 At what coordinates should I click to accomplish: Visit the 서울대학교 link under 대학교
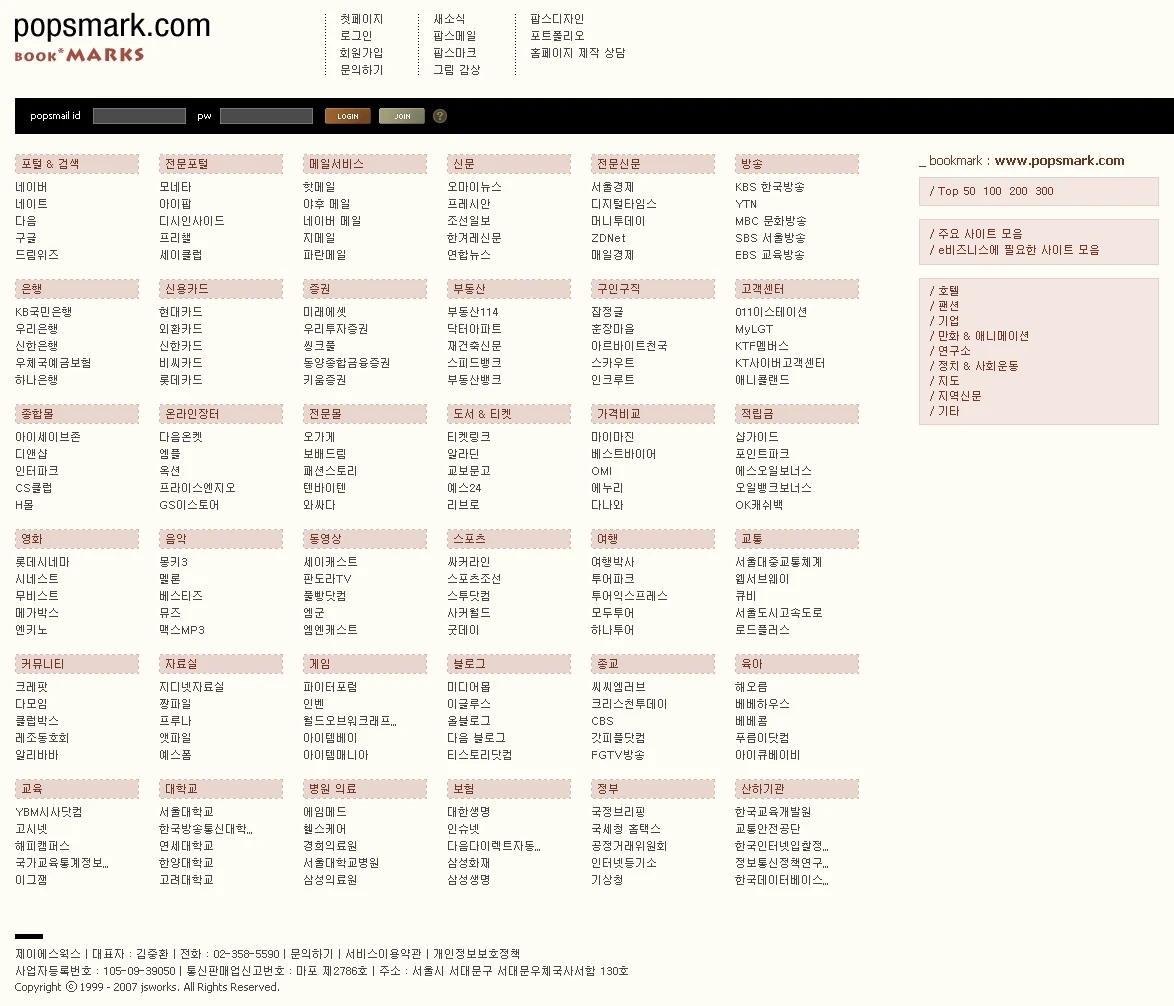[186, 812]
